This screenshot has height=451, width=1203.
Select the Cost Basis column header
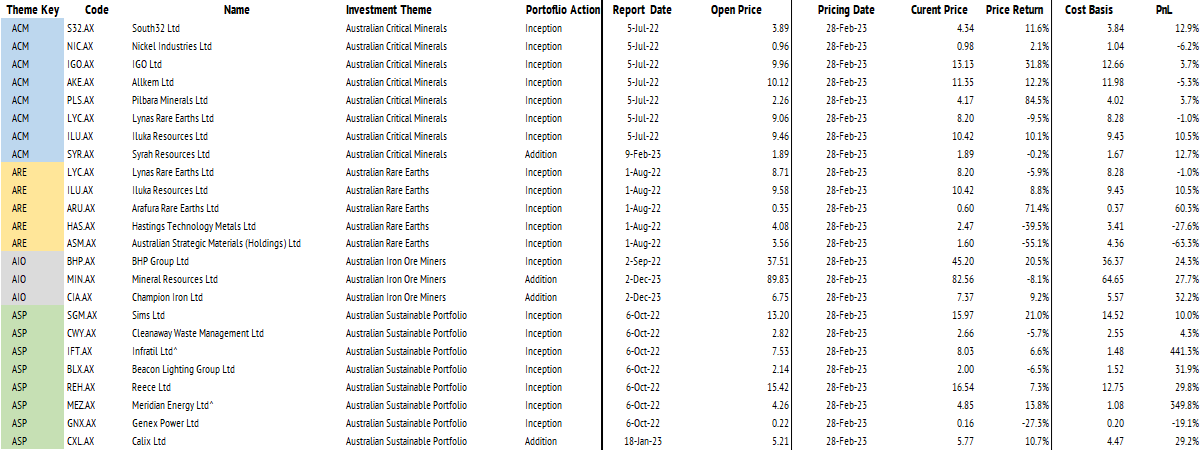point(1090,9)
